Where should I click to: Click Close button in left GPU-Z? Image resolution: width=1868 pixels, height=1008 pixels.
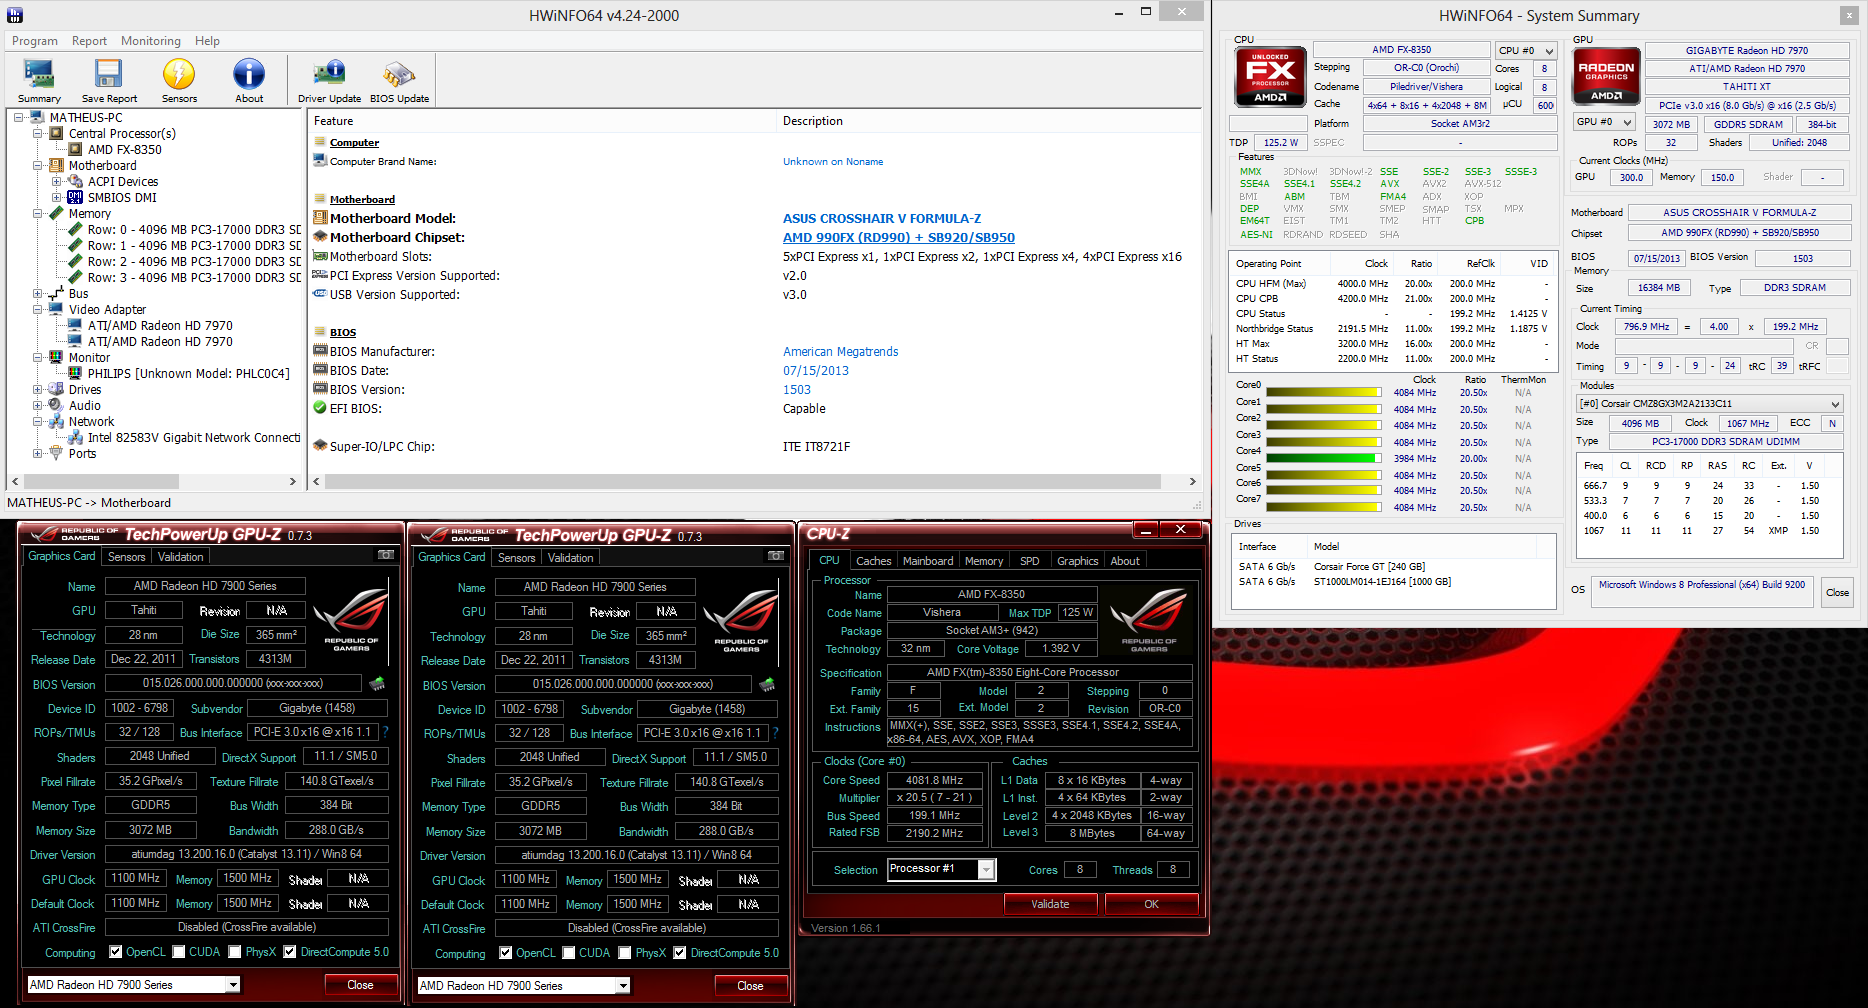(360, 985)
